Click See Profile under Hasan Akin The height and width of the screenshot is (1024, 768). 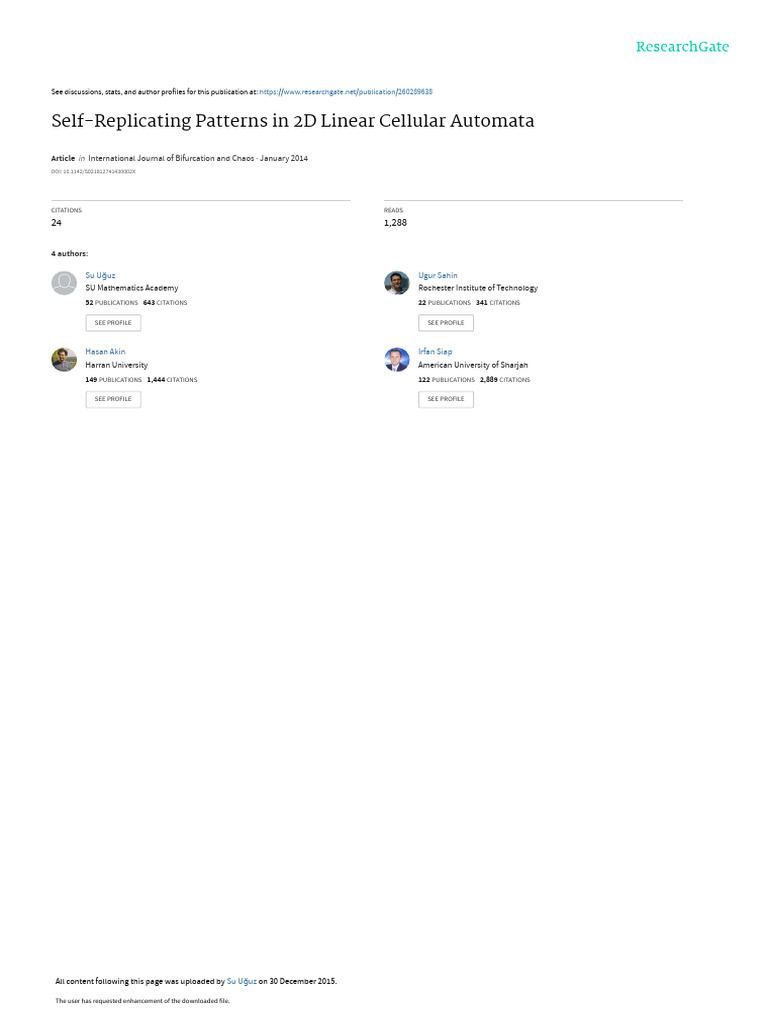click(x=113, y=399)
